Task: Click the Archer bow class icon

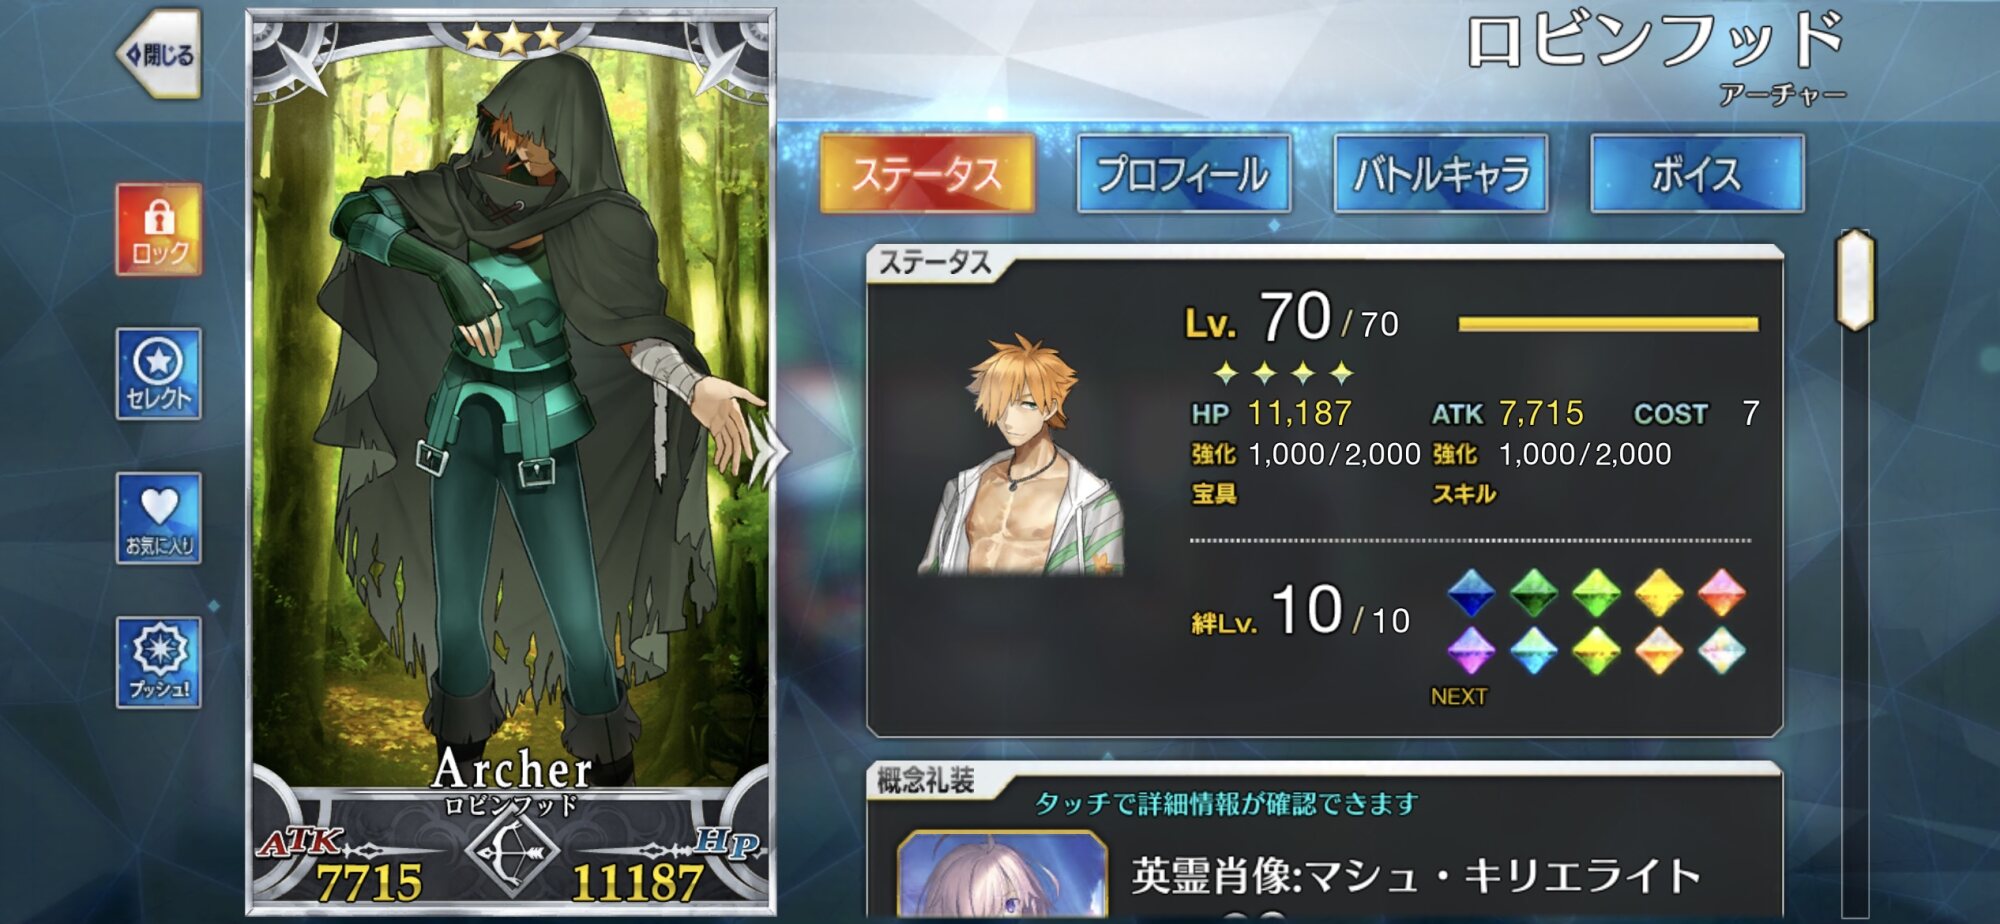Action: 511,853
